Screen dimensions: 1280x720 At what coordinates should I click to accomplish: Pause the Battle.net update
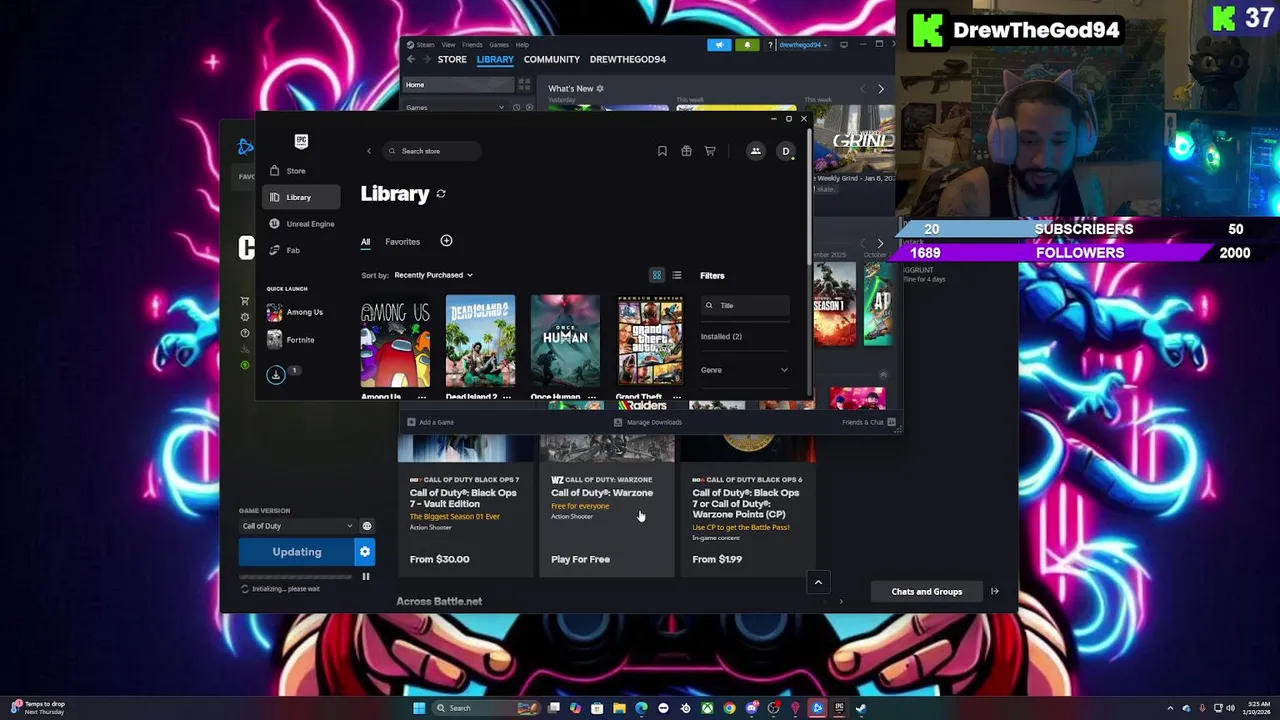[x=366, y=576]
